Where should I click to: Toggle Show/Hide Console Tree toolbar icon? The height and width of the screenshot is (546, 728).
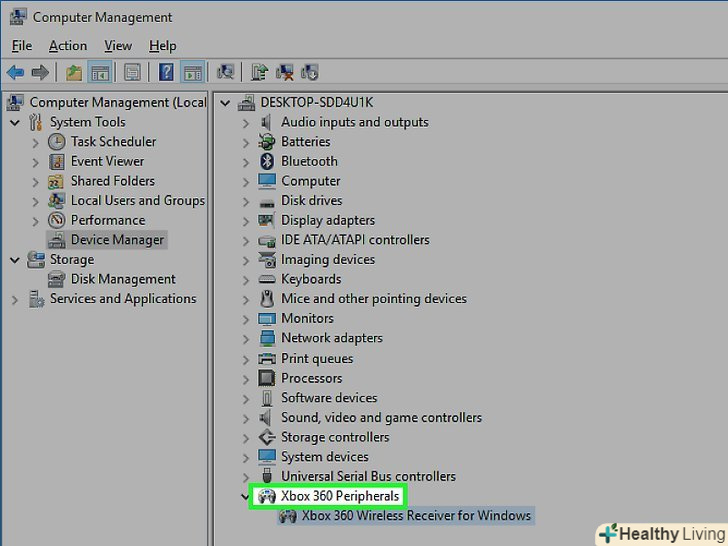coord(100,72)
